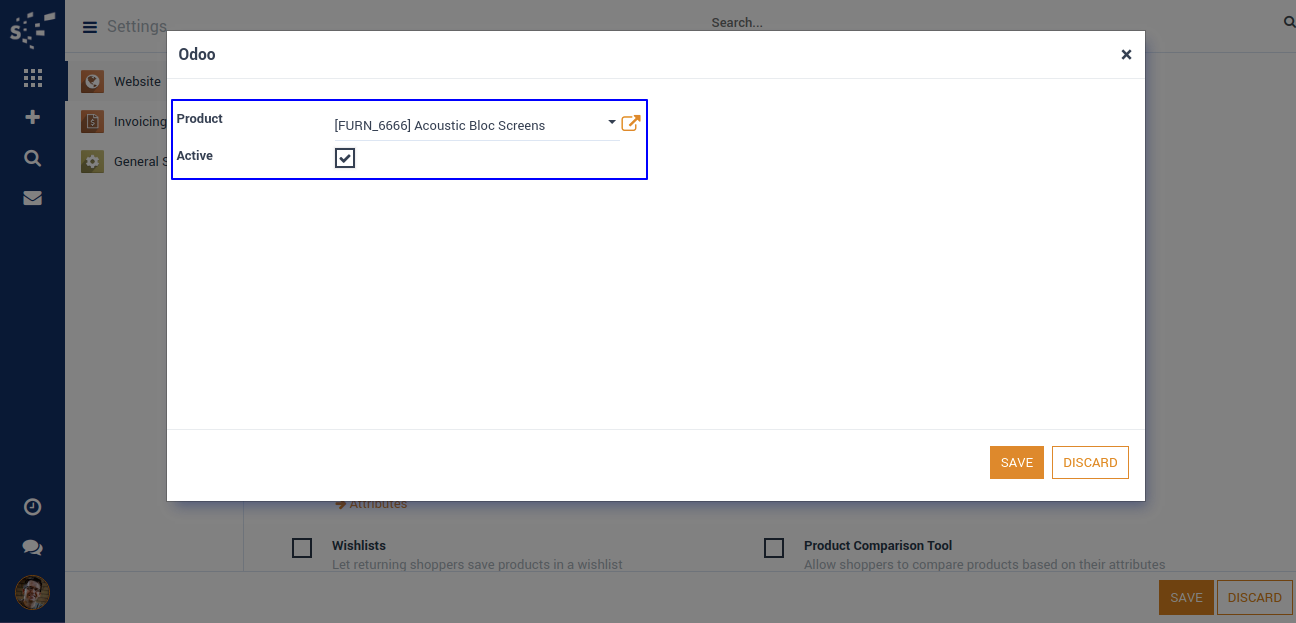Click the company logo at top left
The height and width of the screenshot is (623, 1296).
32,29
